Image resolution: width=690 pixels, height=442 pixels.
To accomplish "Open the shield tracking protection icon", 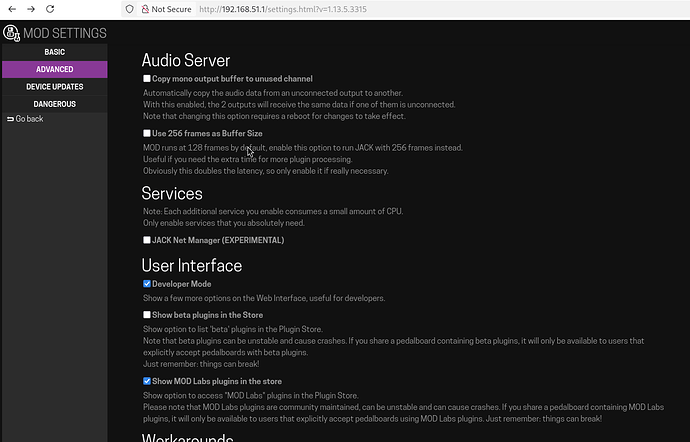I will click(130, 9).
